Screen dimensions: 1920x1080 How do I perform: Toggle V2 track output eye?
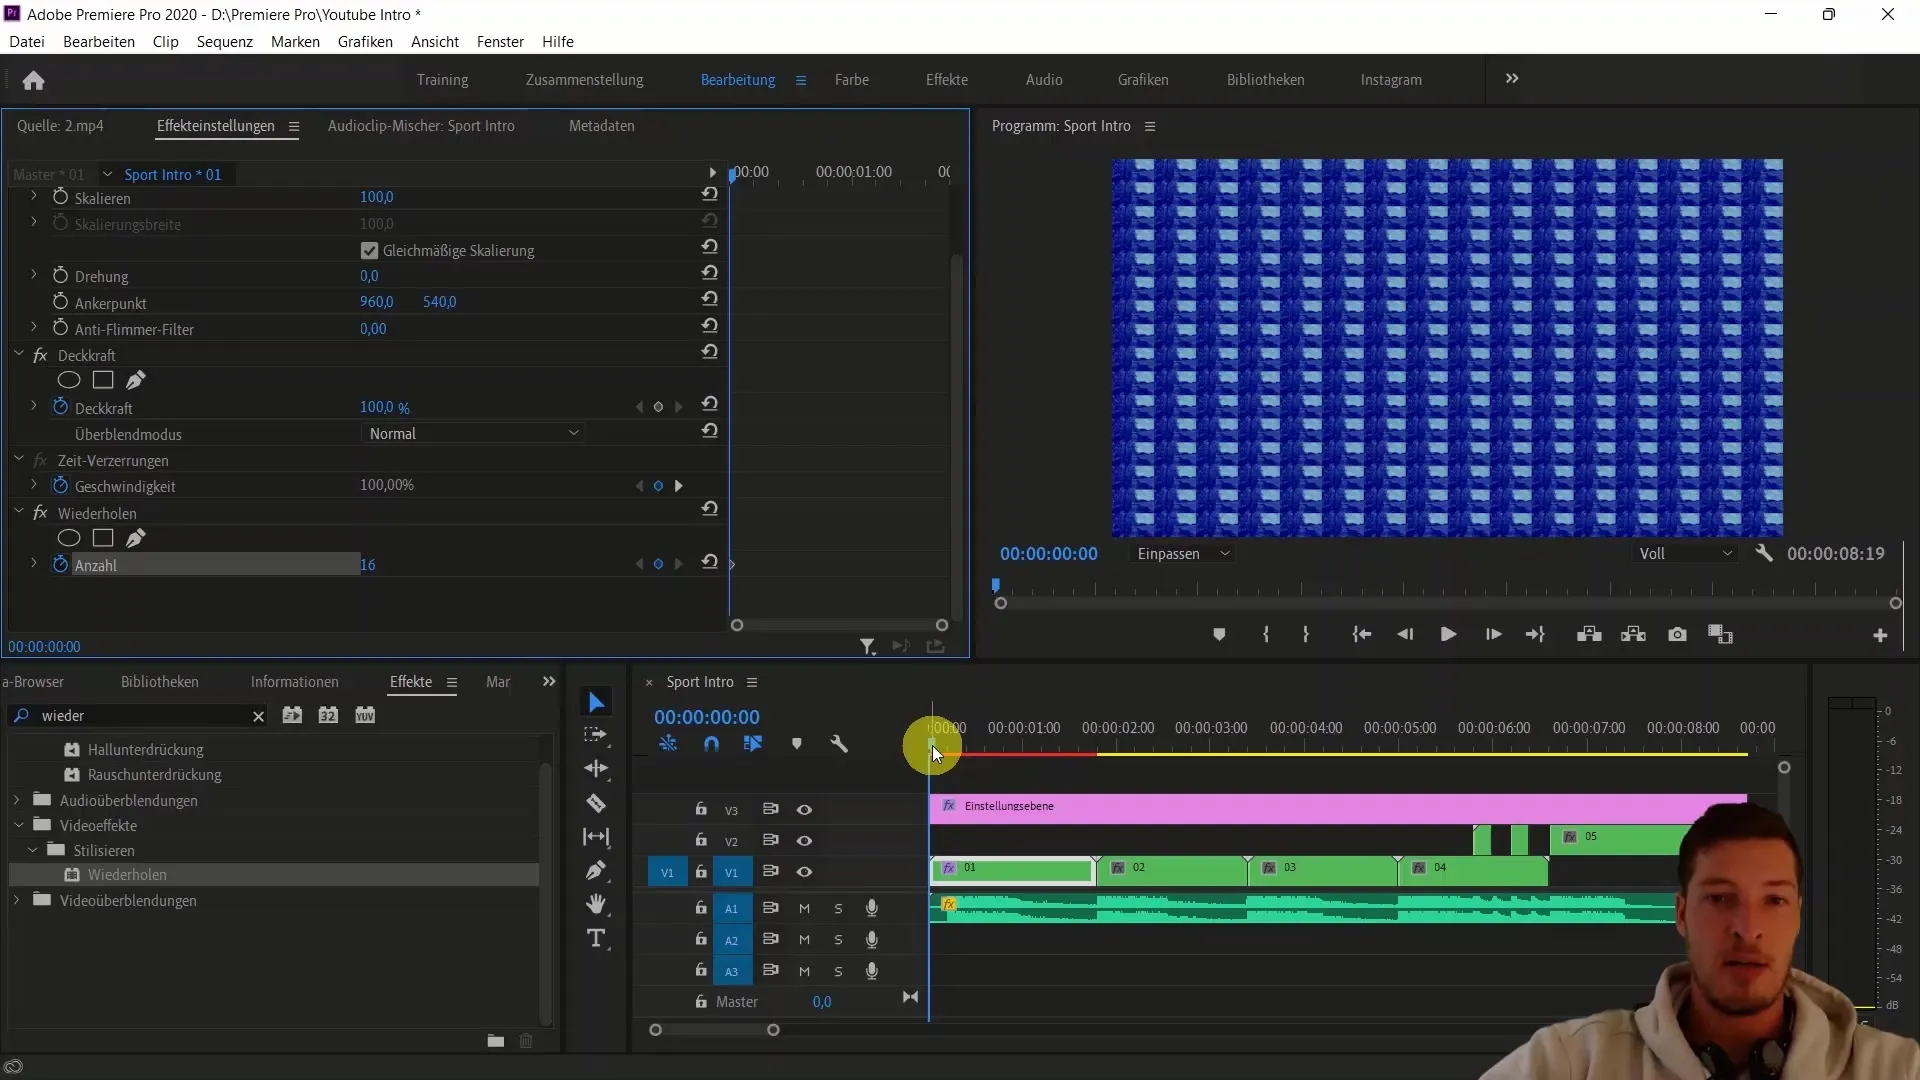tap(804, 841)
